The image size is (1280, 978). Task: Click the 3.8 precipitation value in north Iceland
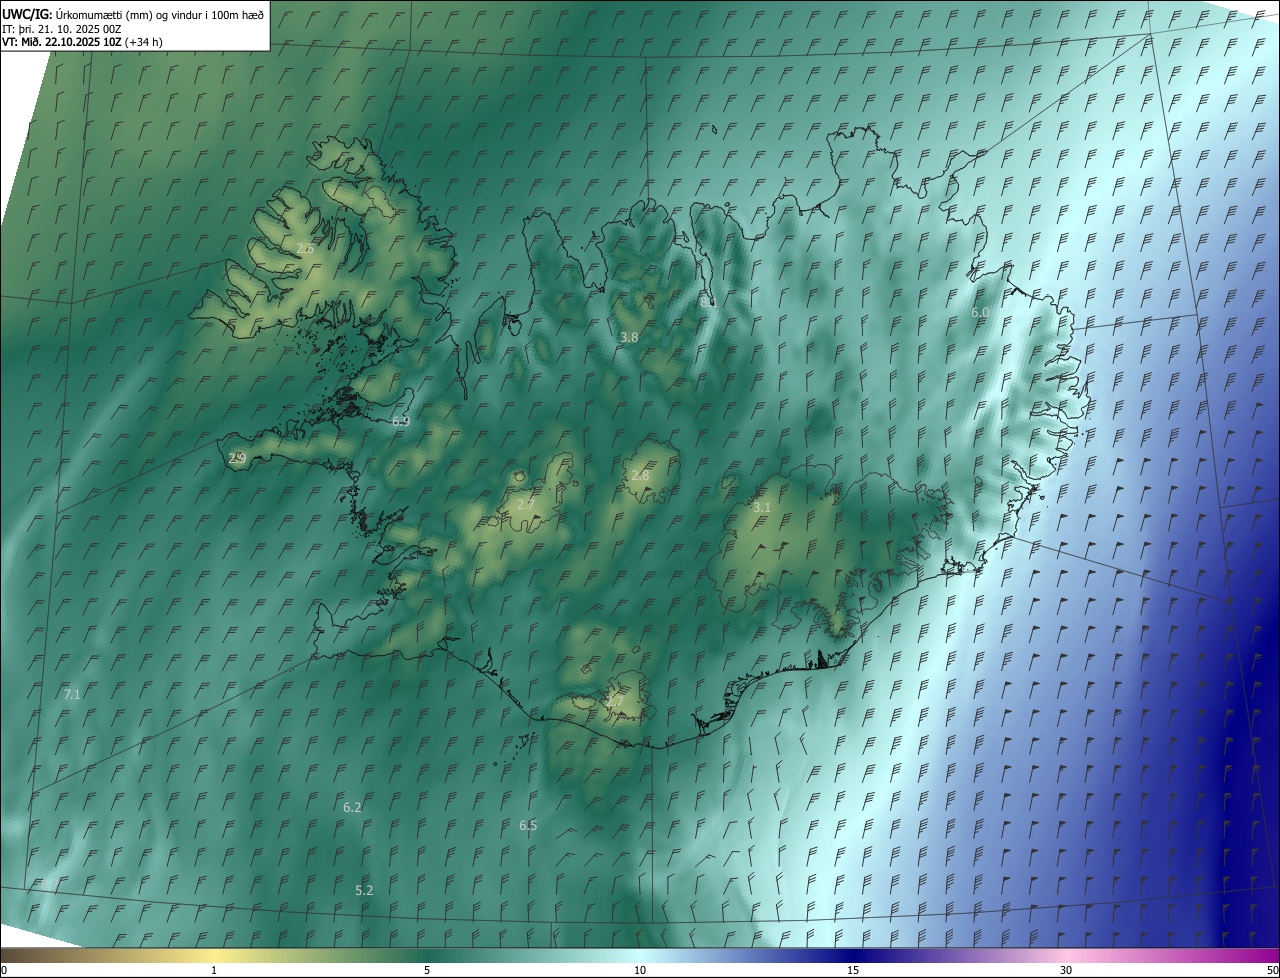click(629, 338)
